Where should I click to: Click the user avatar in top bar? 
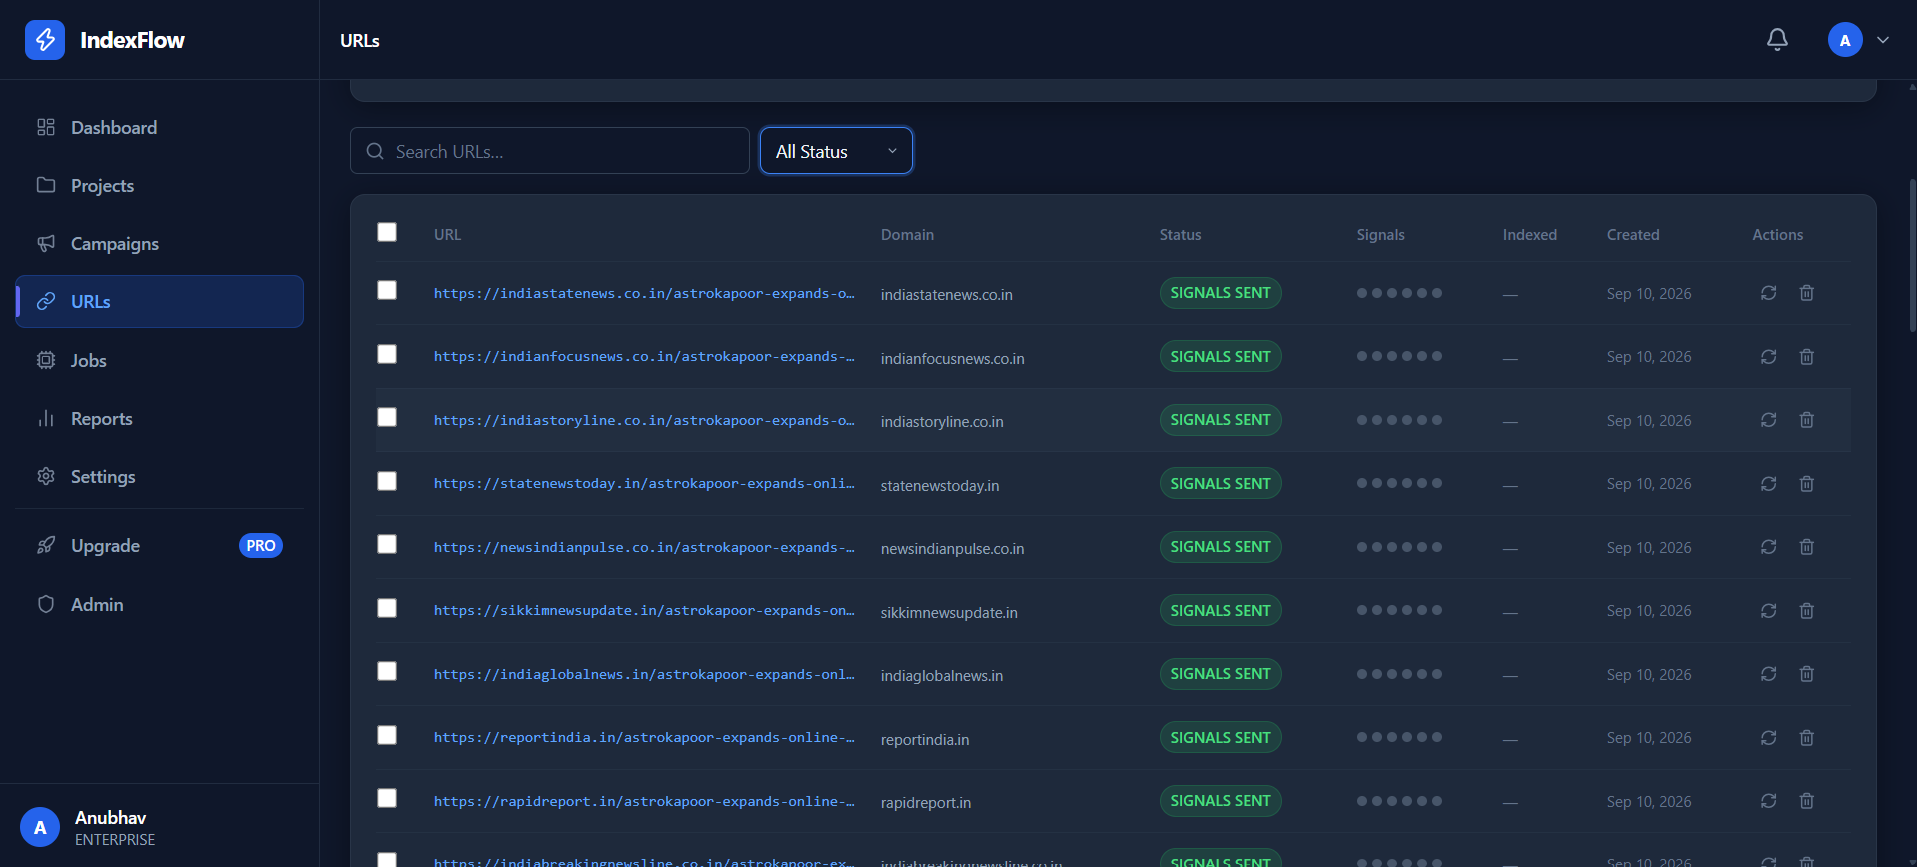pos(1845,40)
